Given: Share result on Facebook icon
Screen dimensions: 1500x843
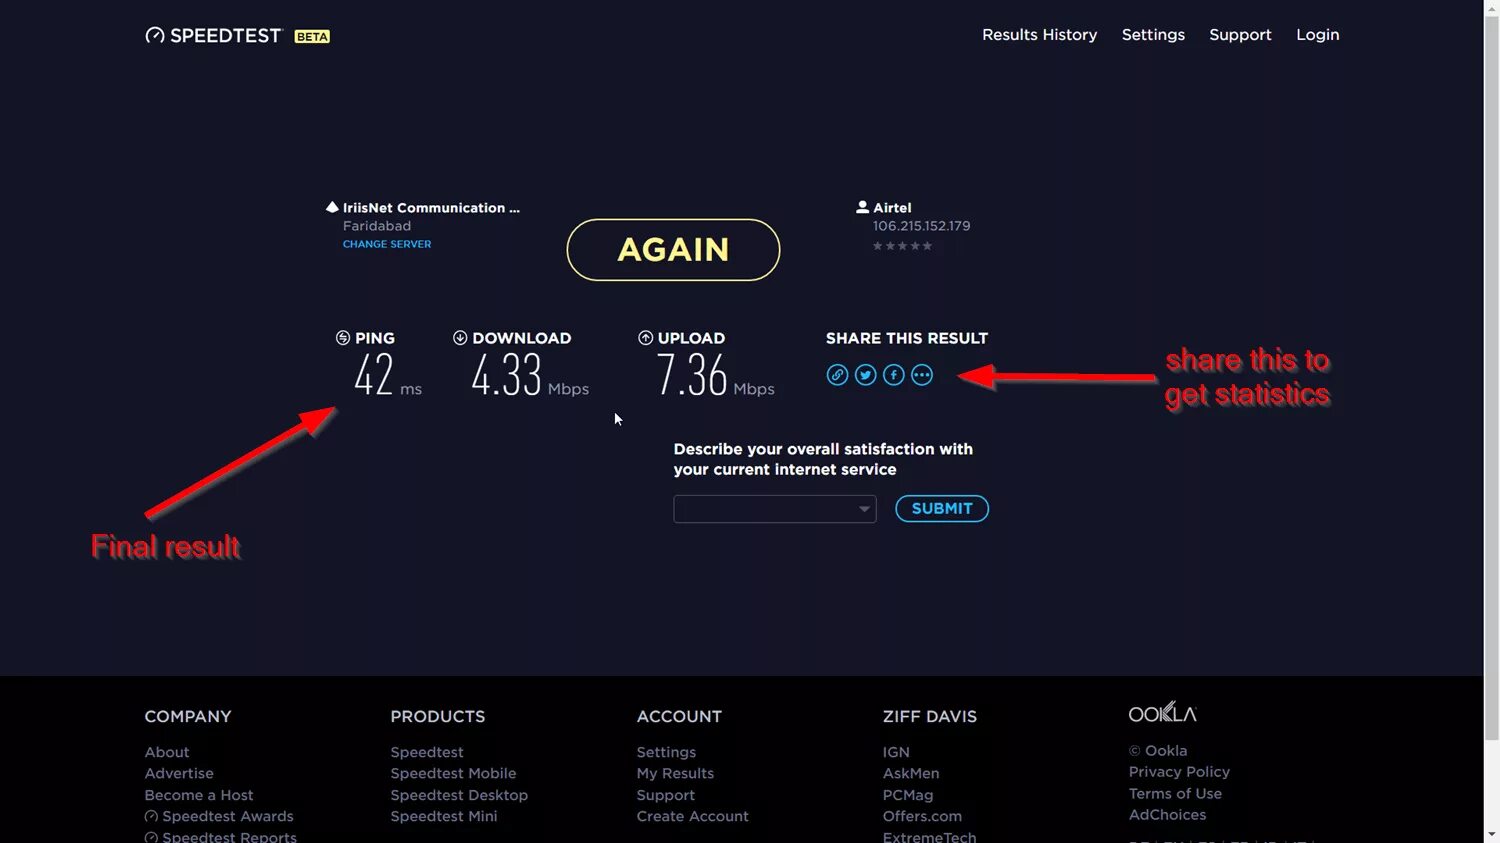Looking at the screenshot, I should click(x=894, y=375).
